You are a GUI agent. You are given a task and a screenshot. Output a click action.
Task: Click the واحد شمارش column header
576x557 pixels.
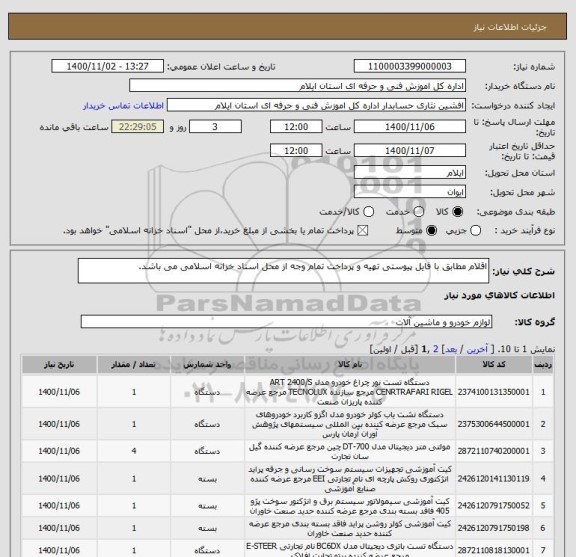click(207, 364)
